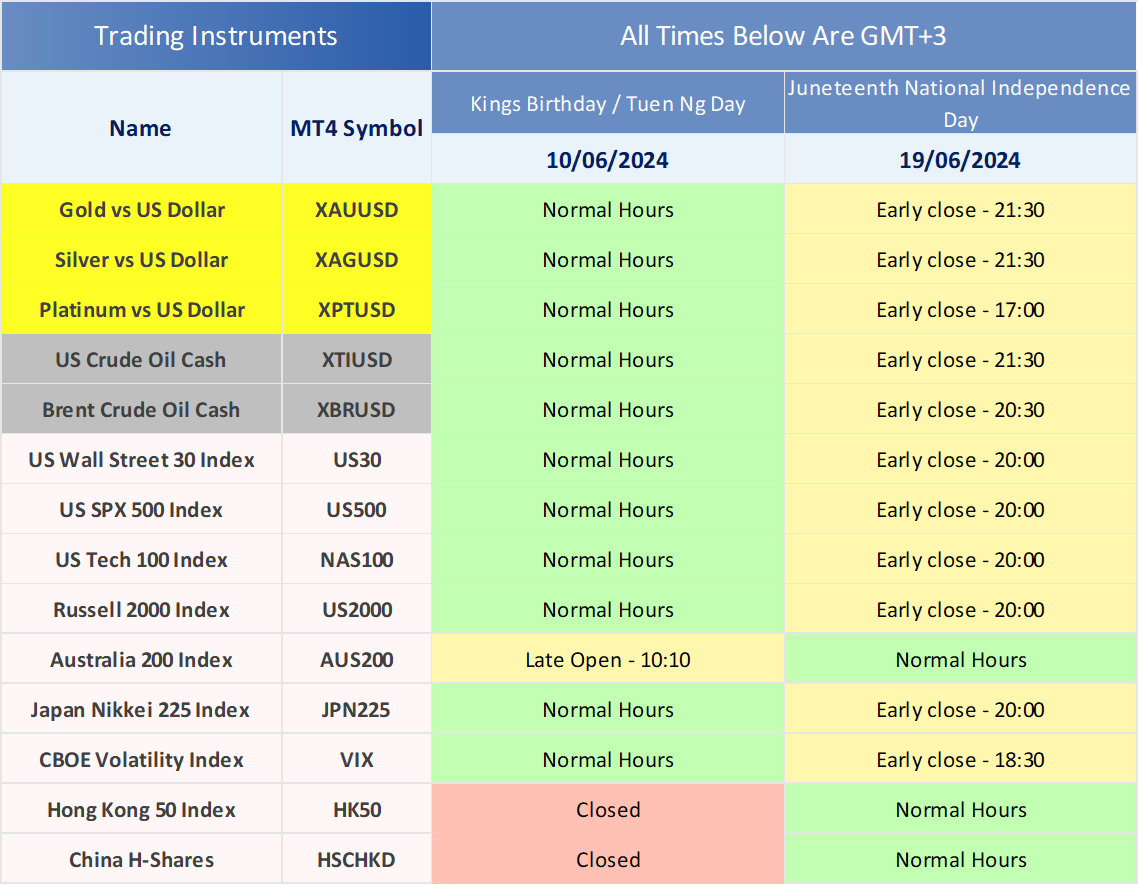This screenshot has width=1139, height=885.
Task: Click Normal Hours cell for China H-Shares
Action: tap(960, 860)
